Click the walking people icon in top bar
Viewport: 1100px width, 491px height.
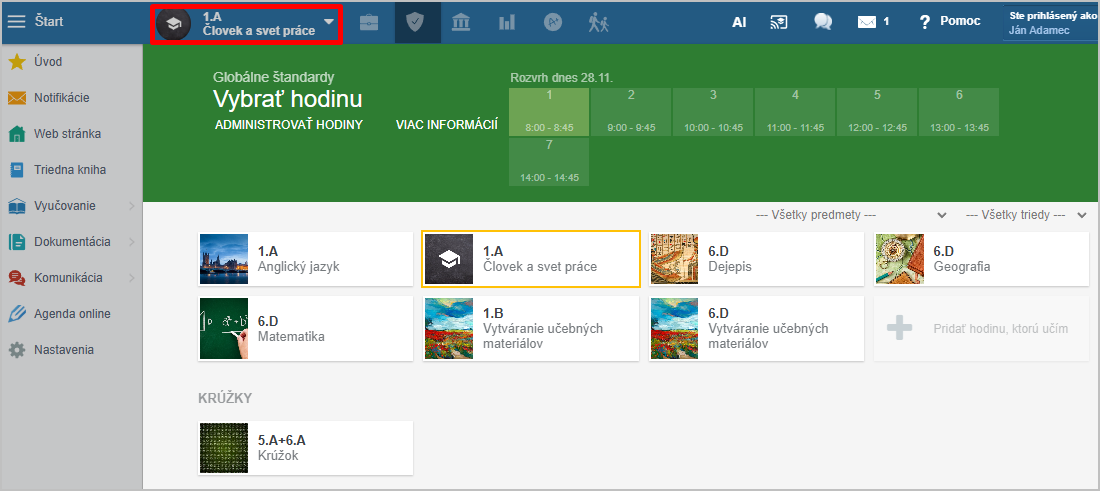tap(598, 22)
